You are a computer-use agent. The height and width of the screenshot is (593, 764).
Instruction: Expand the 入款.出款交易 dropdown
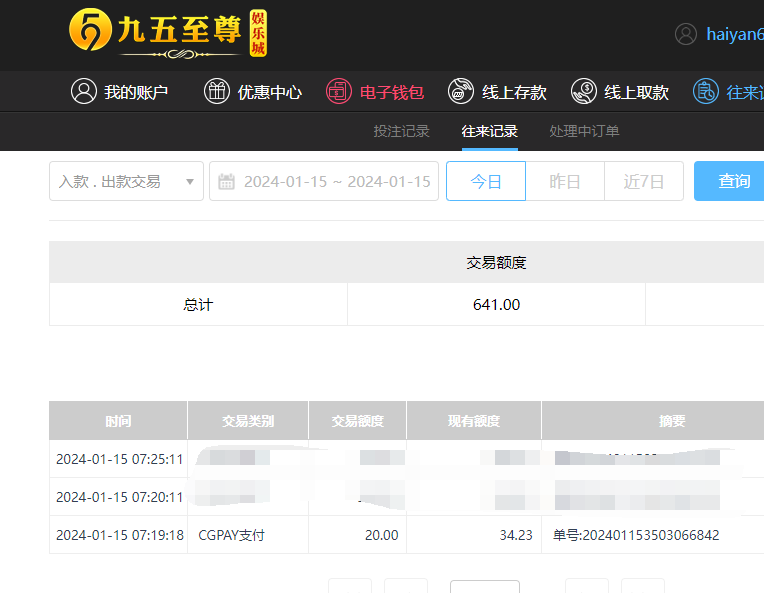point(126,181)
